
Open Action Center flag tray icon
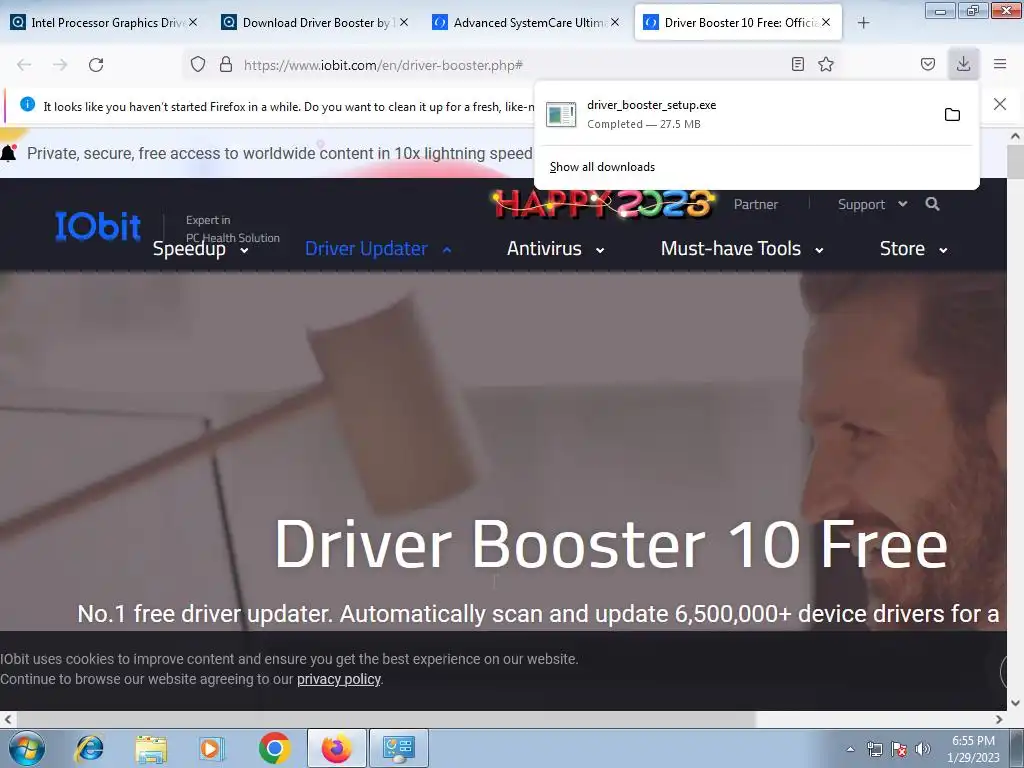point(899,749)
